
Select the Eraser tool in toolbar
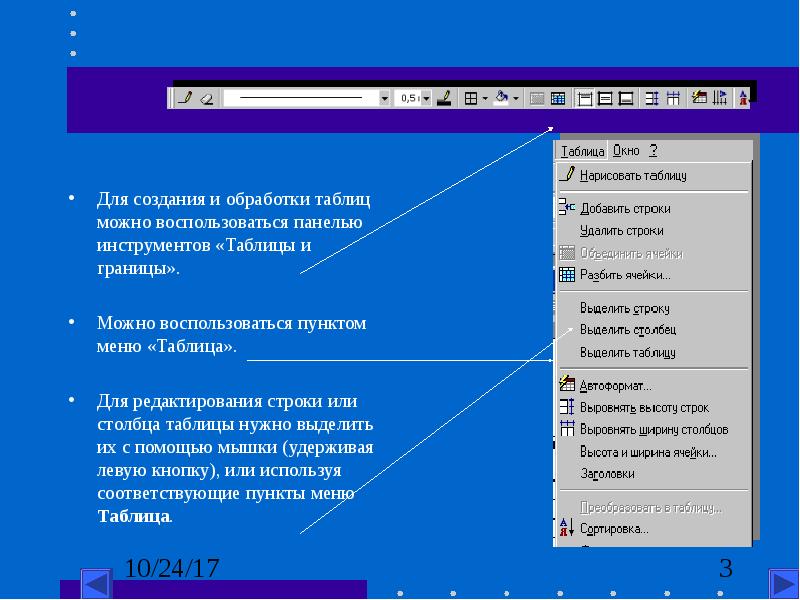pos(207,98)
